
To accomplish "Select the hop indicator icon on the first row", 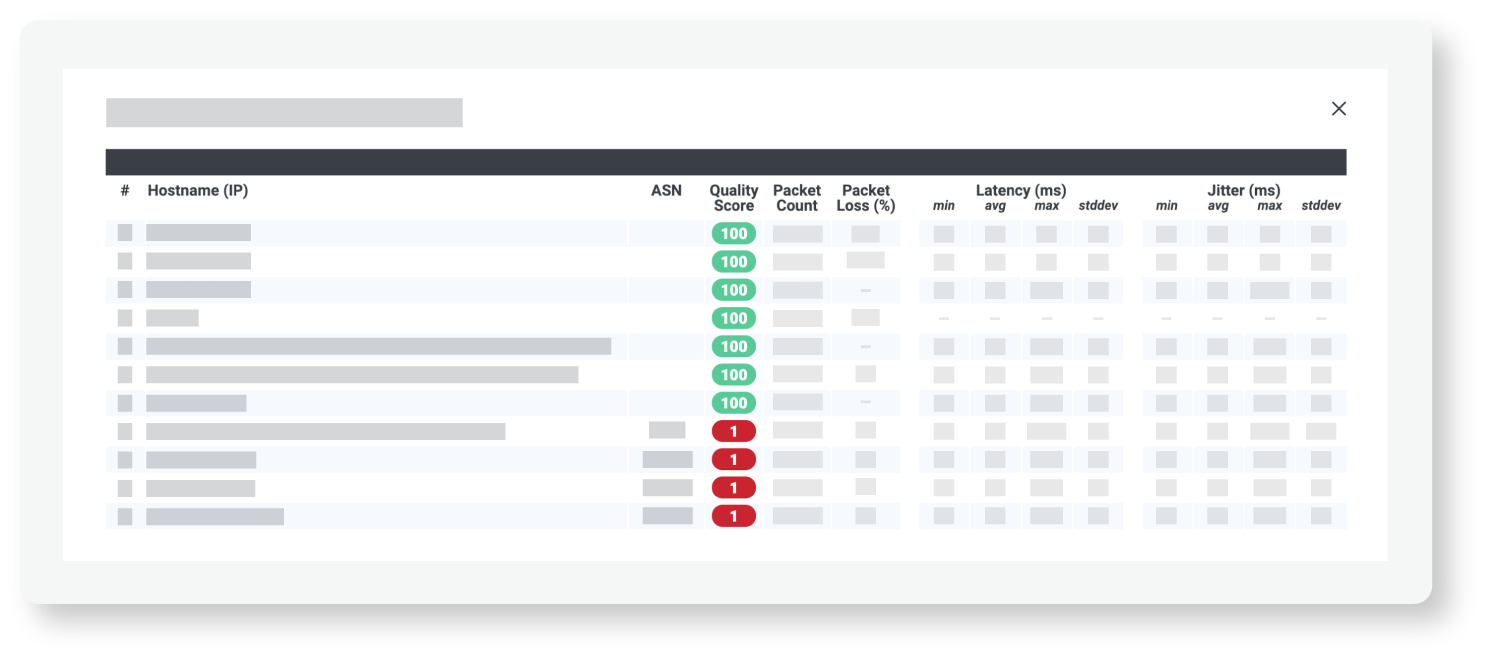I will 125,233.
